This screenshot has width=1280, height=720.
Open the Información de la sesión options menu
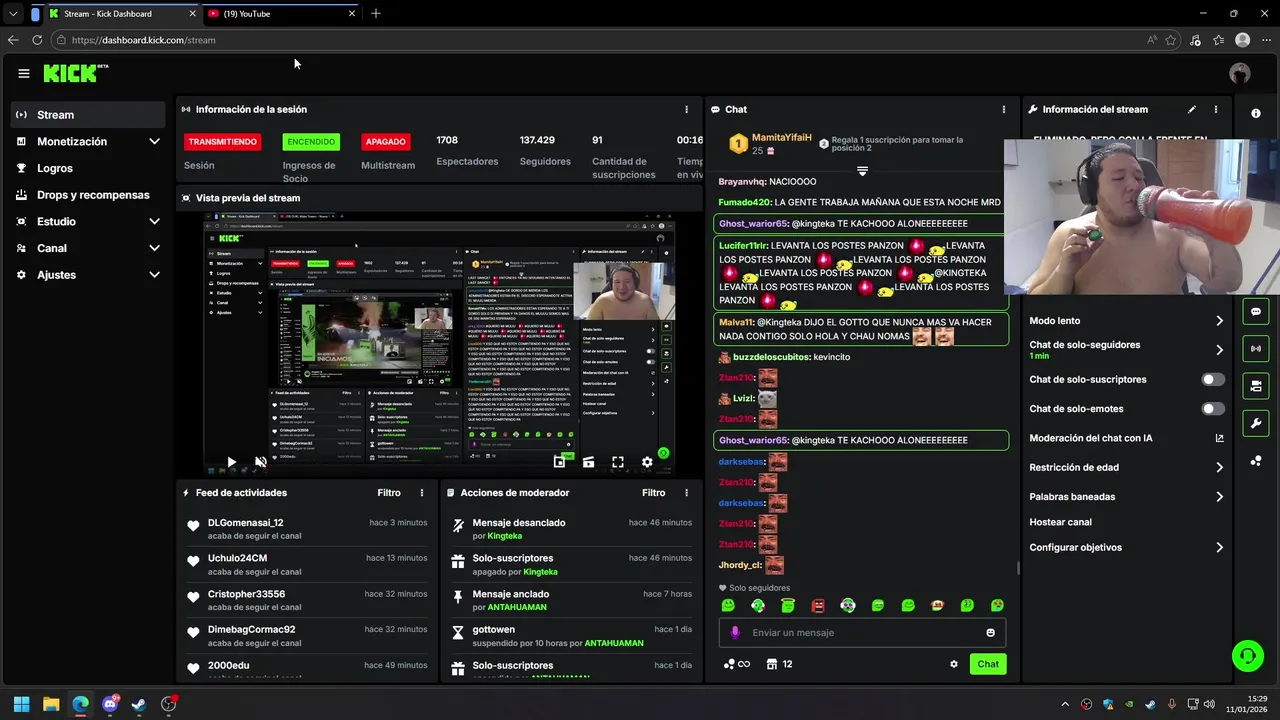(x=686, y=109)
